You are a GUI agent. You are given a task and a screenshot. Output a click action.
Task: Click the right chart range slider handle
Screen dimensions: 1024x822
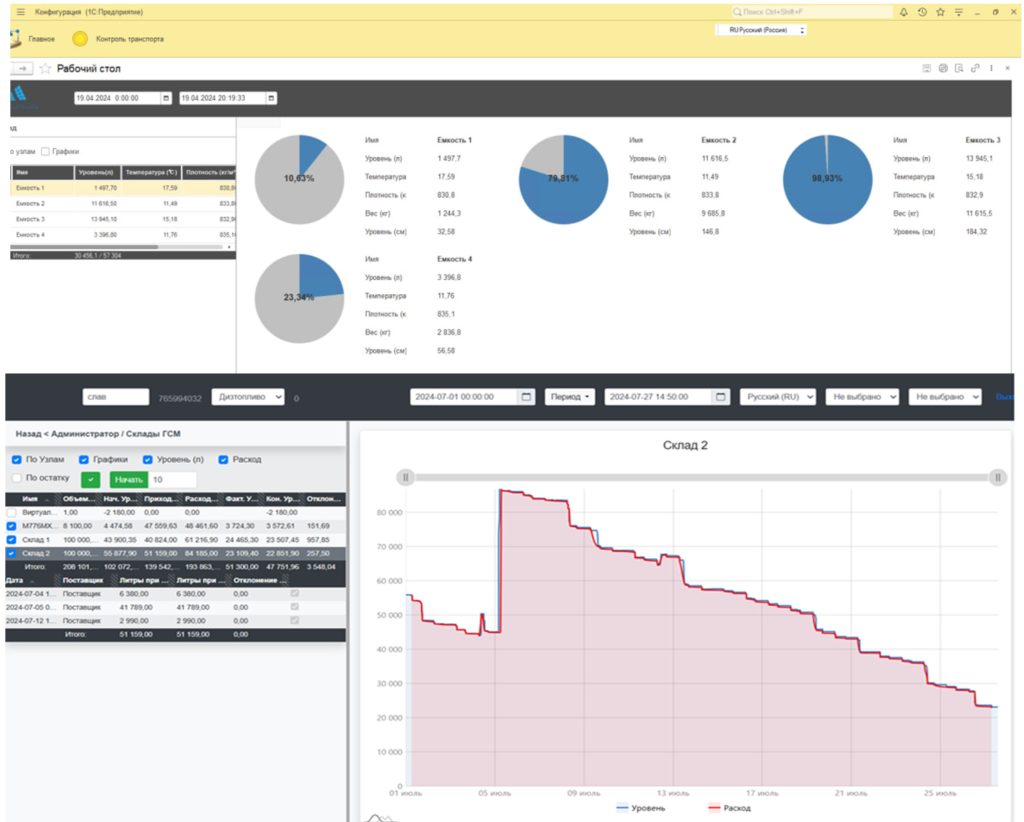click(997, 477)
